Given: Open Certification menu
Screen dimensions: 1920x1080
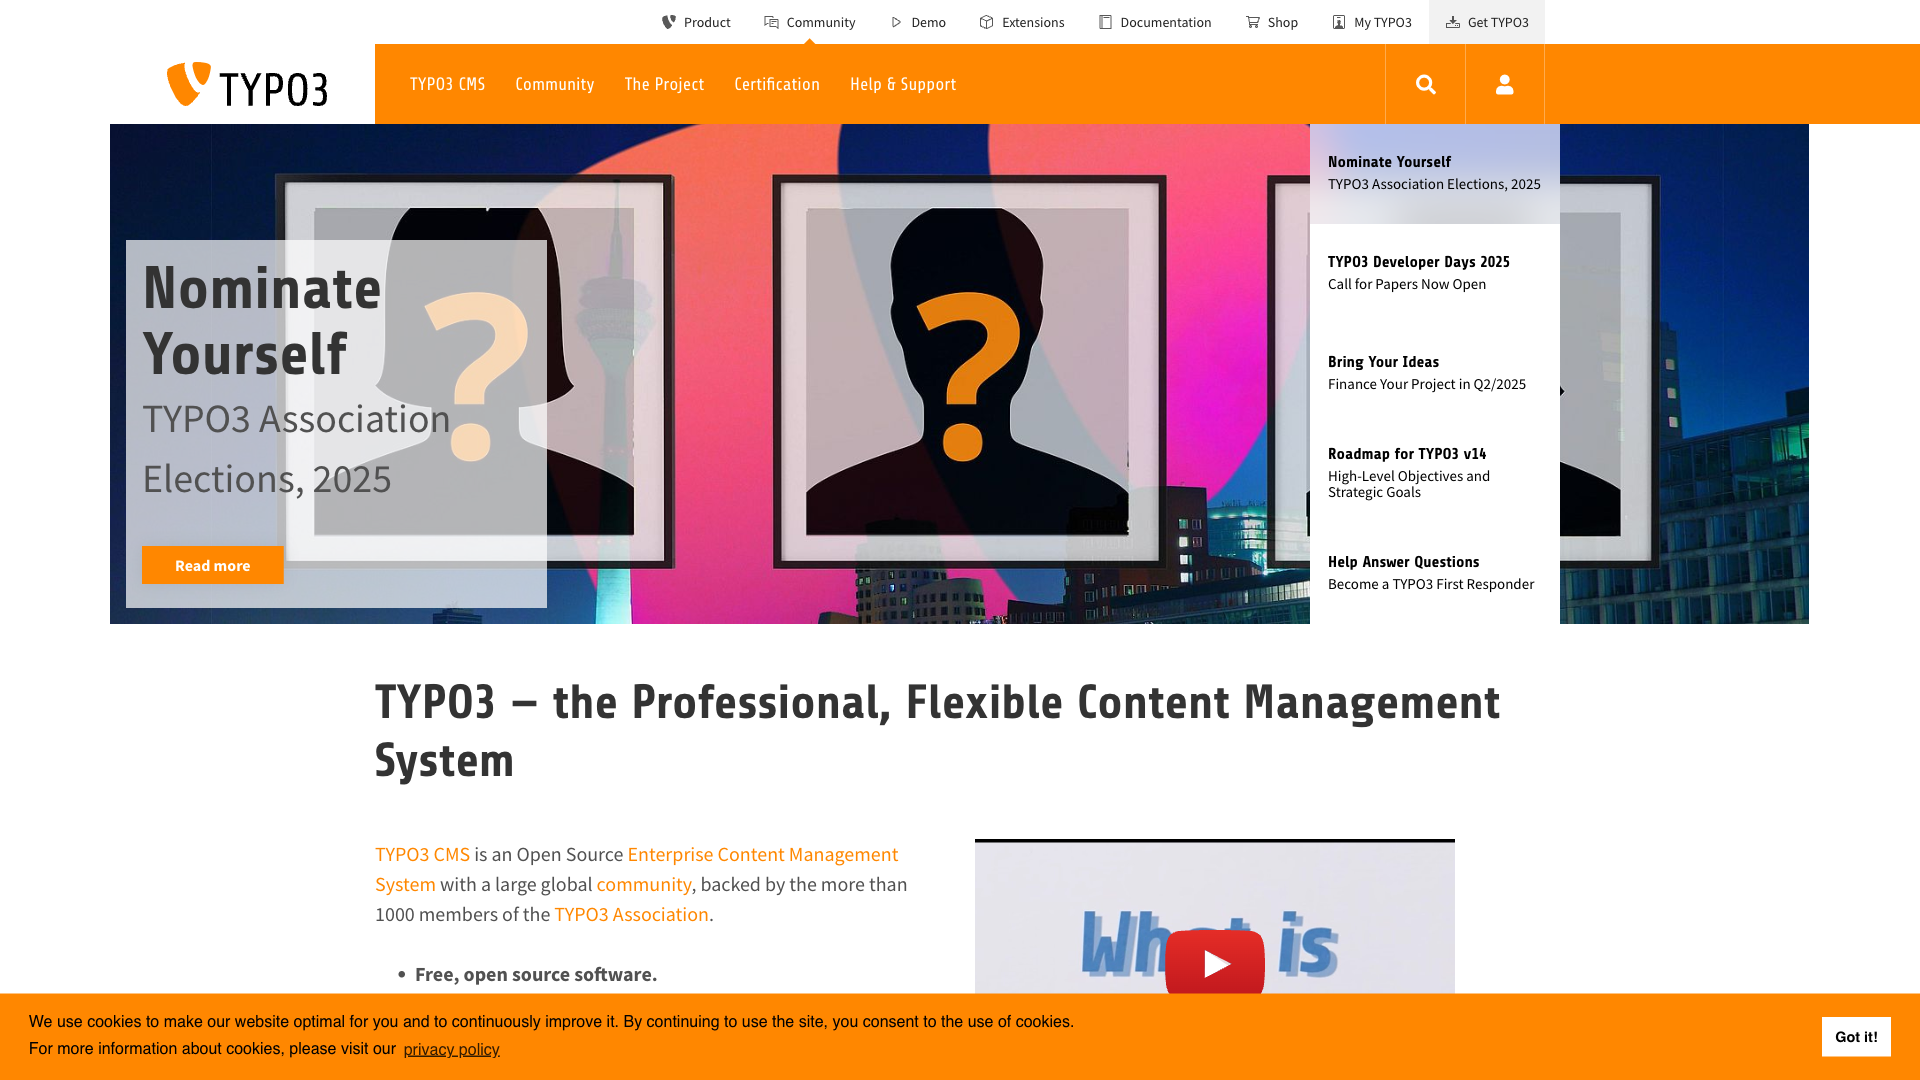Looking at the screenshot, I should point(777,84).
